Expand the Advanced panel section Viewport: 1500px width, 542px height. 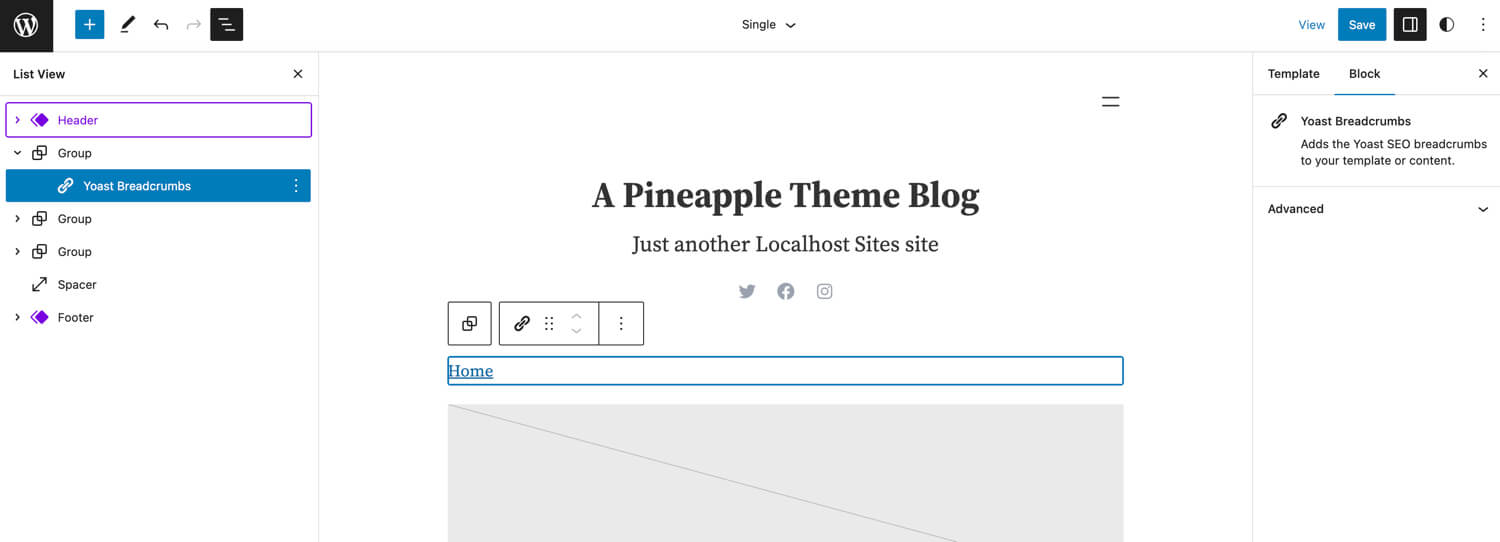coord(1376,209)
